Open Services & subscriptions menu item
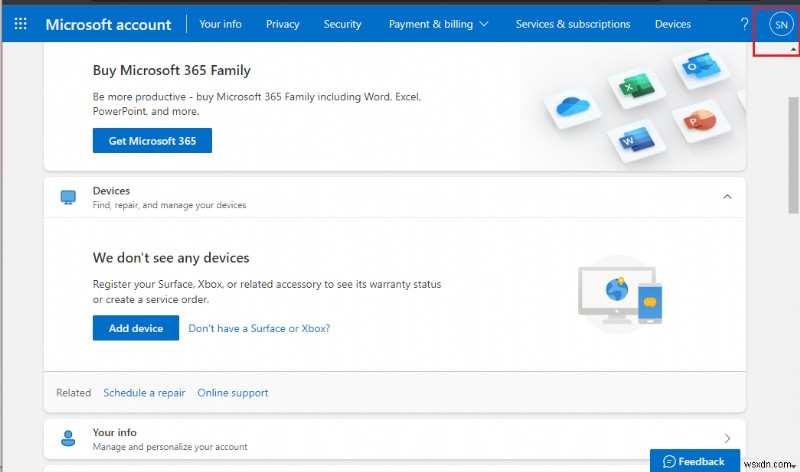This screenshot has height=472, width=800. click(572, 24)
